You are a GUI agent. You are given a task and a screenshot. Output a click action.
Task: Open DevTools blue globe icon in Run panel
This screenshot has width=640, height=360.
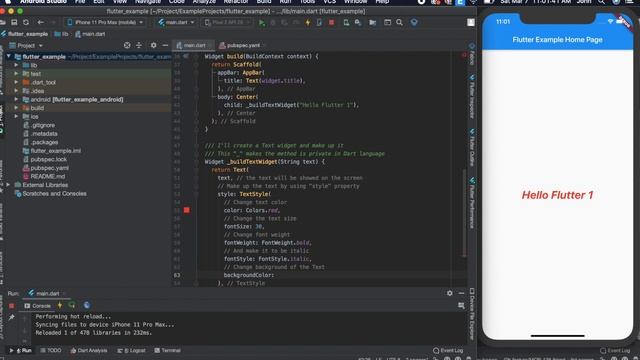coord(87,305)
